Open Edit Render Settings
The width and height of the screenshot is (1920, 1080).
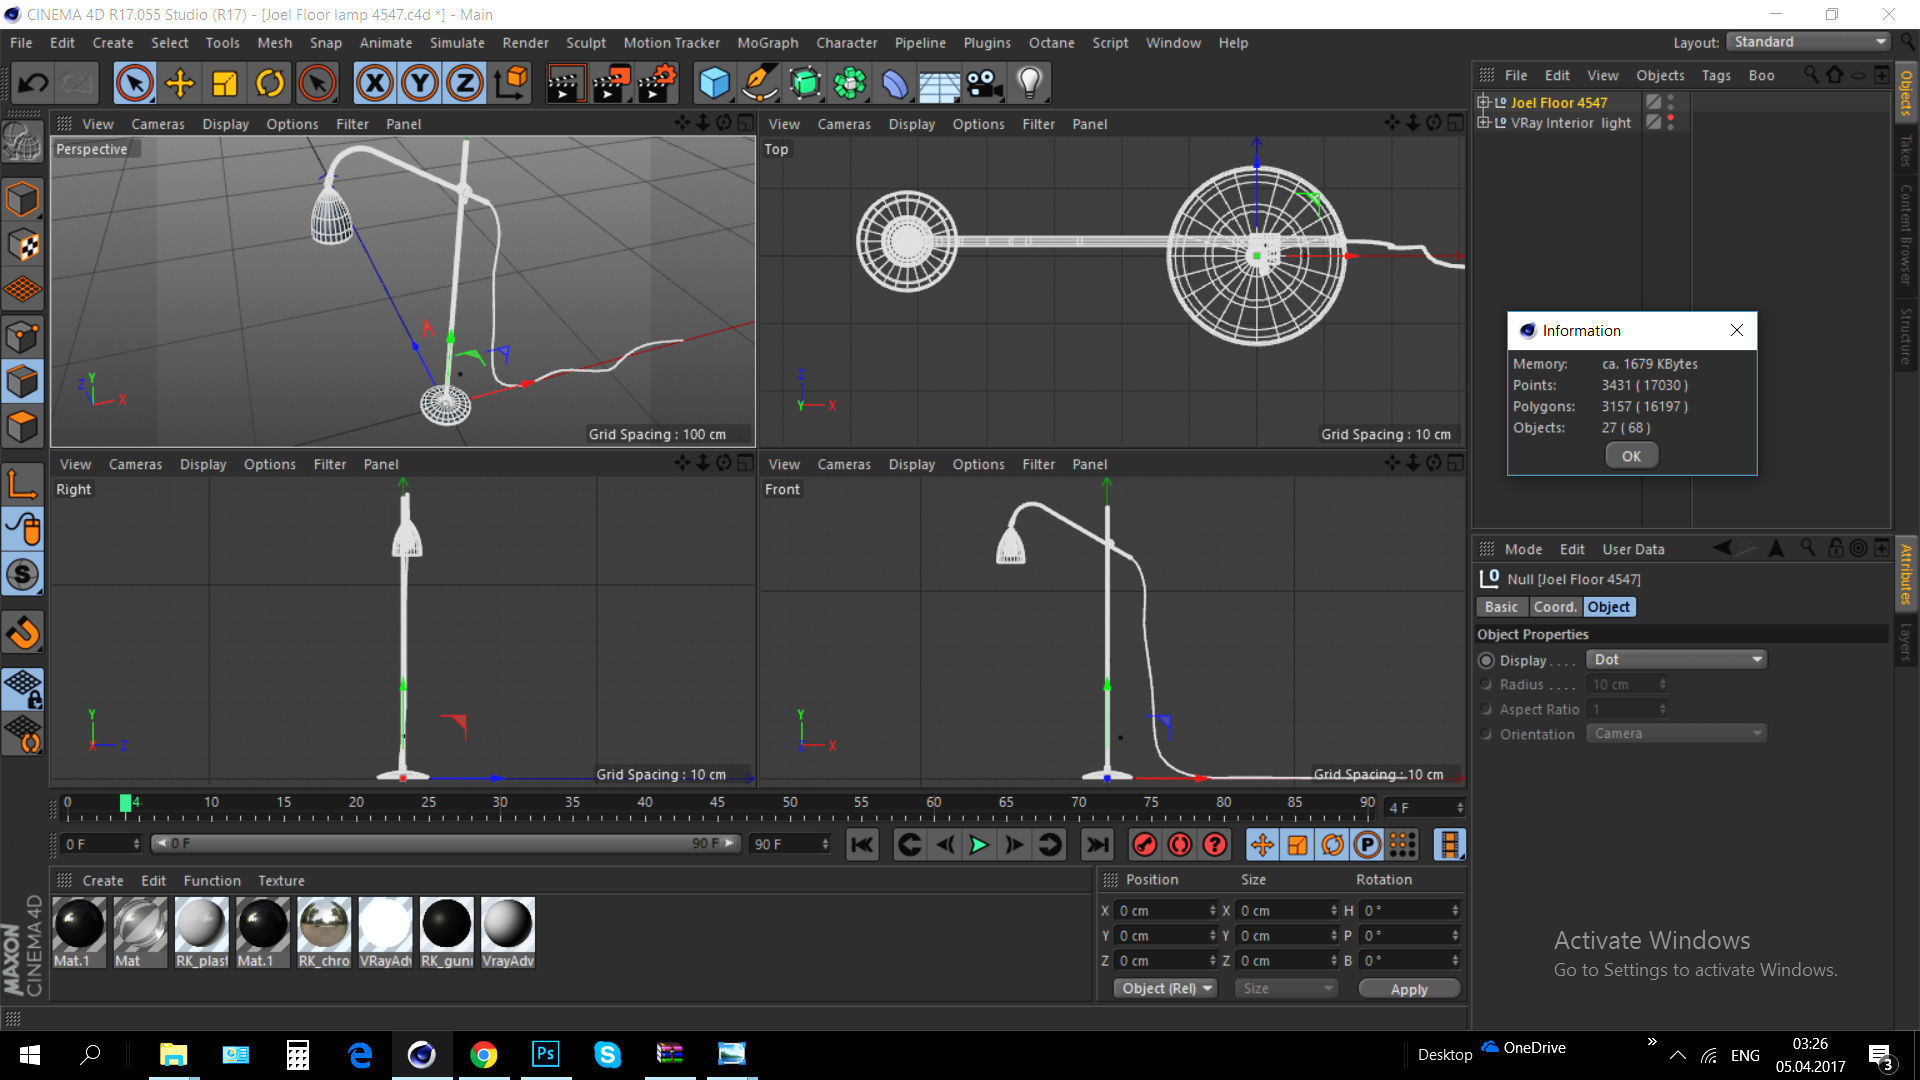[x=657, y=83]
